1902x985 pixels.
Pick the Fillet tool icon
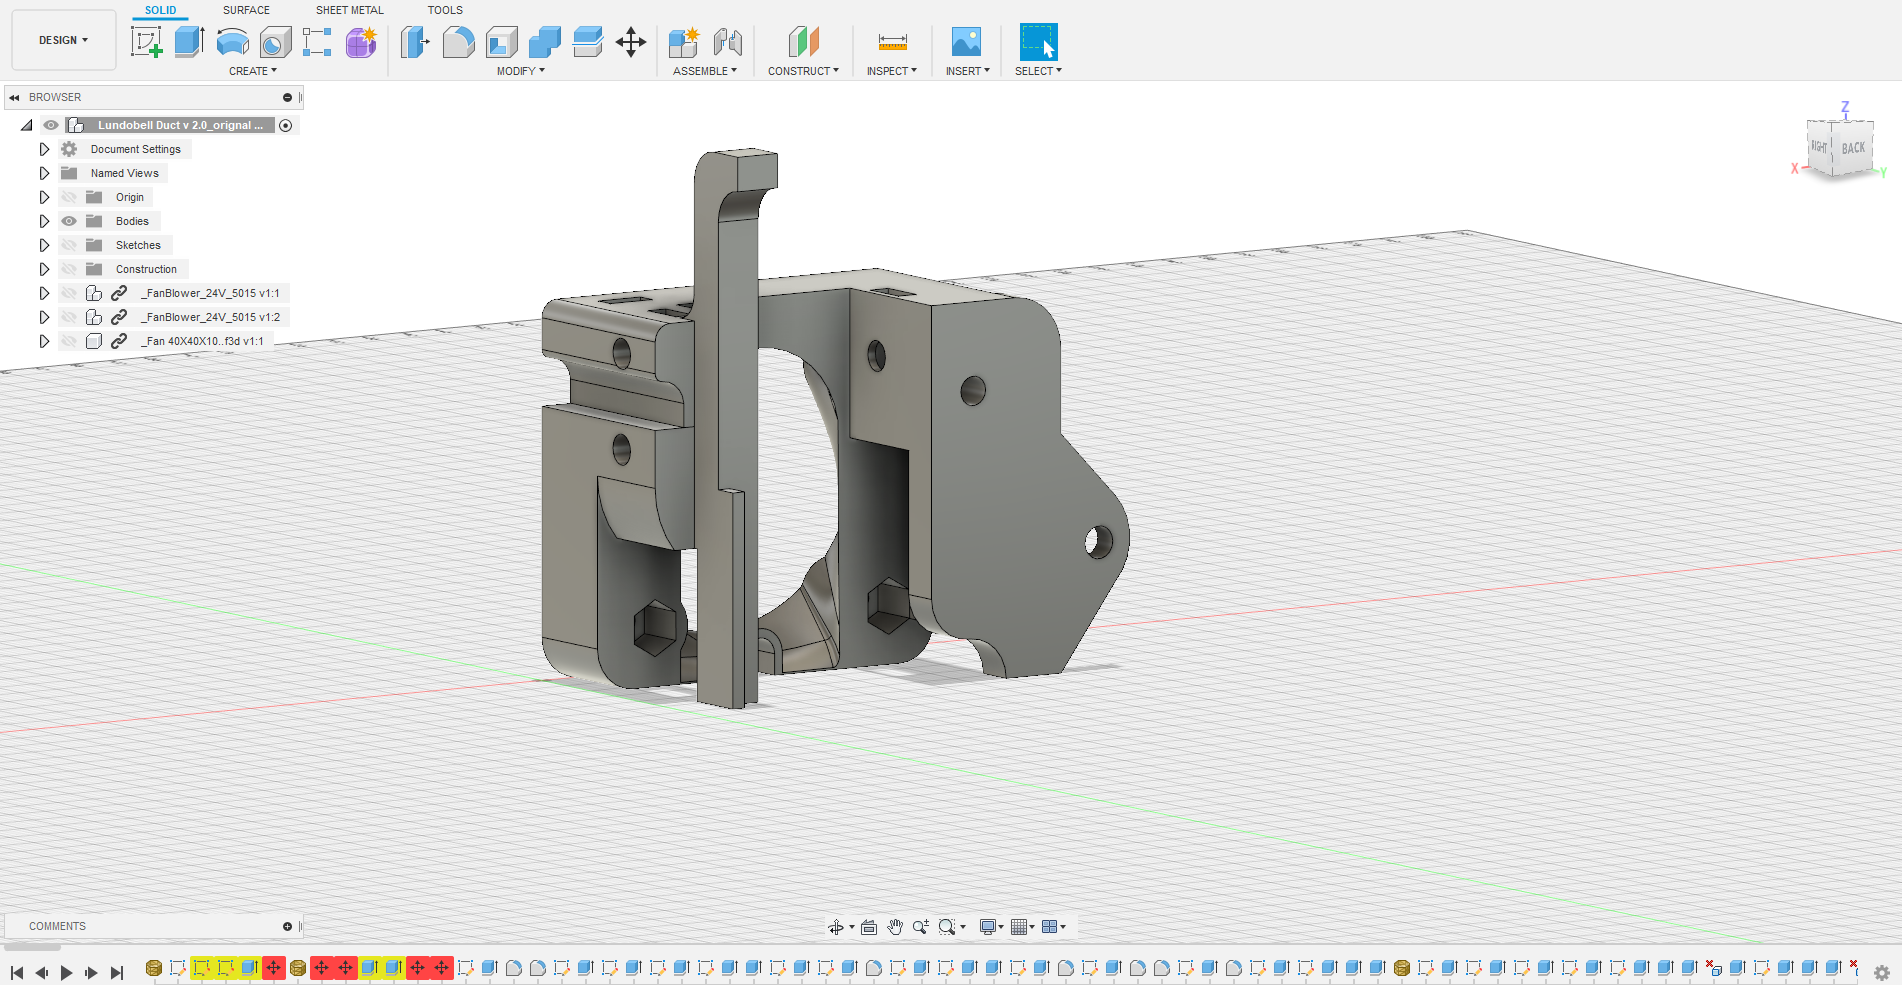coord(459,42)
